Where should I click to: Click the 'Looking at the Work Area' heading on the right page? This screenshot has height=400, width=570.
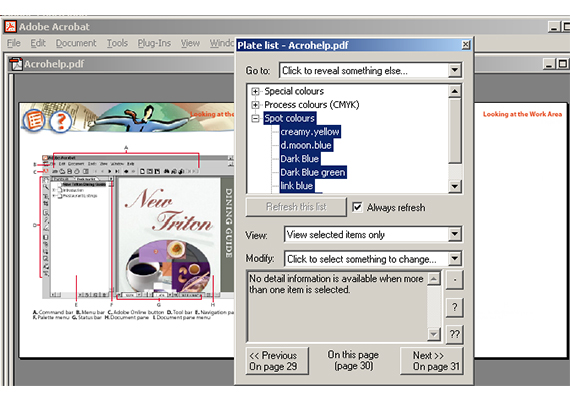pyautogui.click(x=522, y=114)
